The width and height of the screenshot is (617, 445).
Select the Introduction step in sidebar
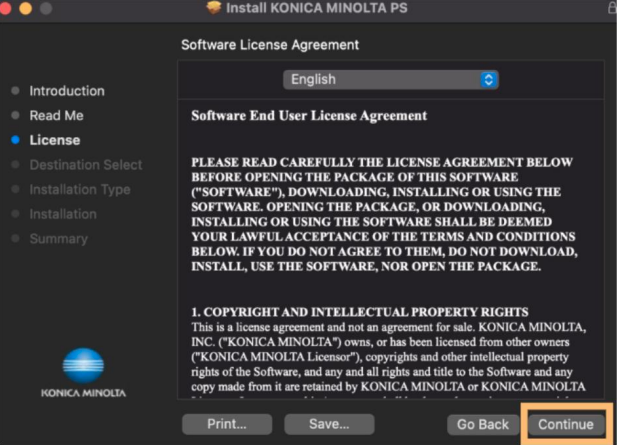(x=67, y=91)
